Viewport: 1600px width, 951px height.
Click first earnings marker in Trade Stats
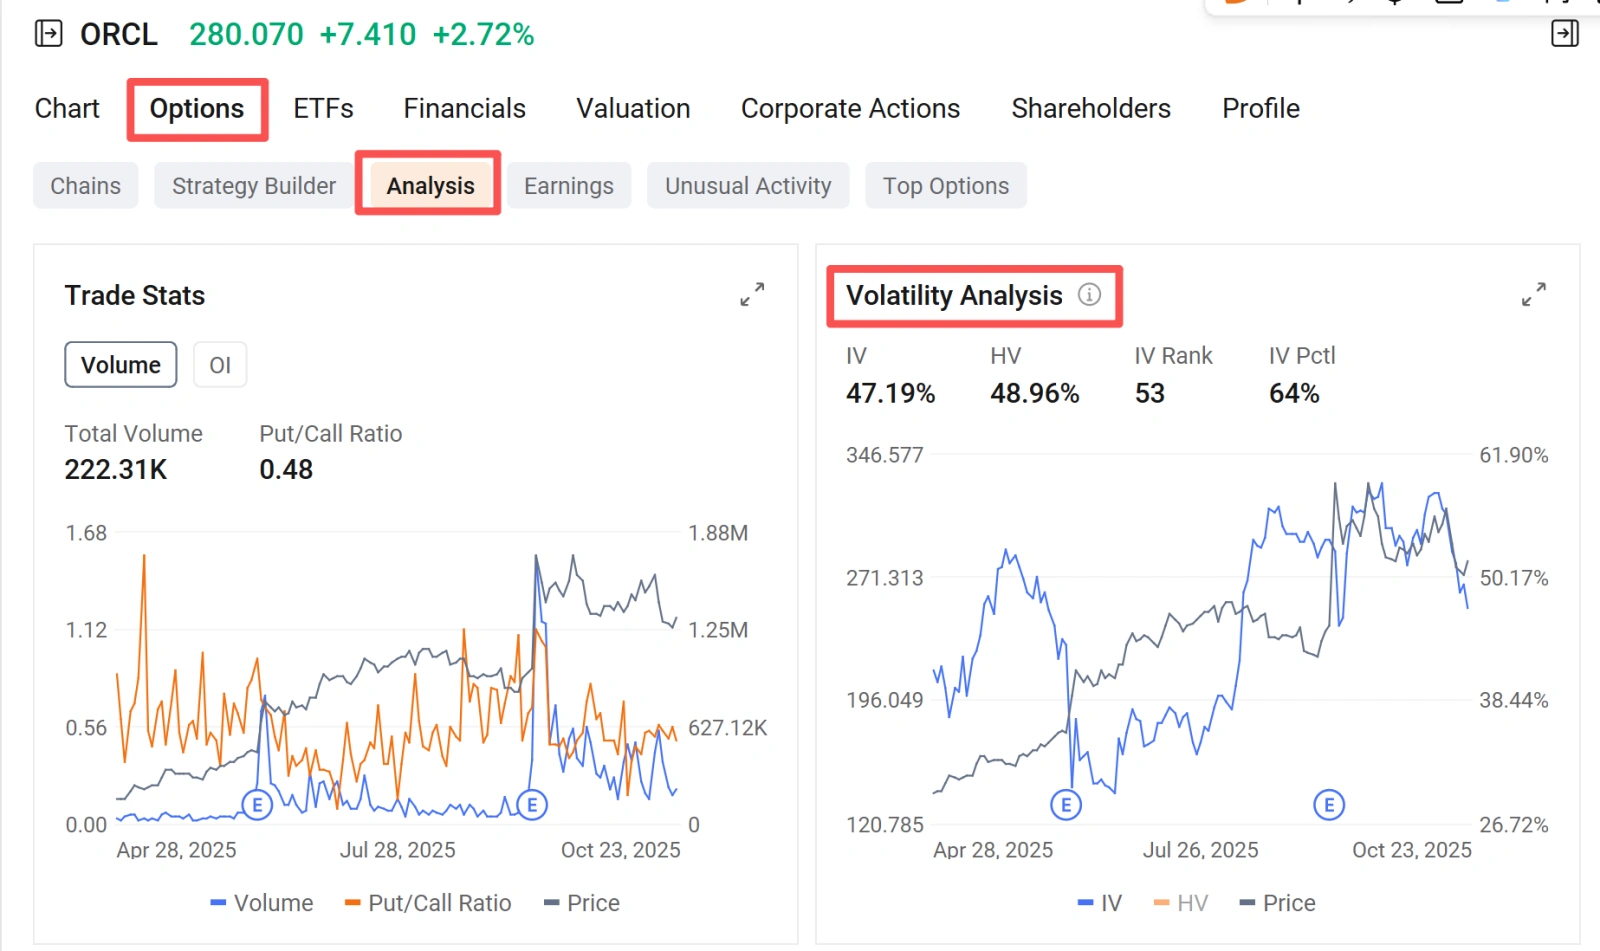[258, 805]
